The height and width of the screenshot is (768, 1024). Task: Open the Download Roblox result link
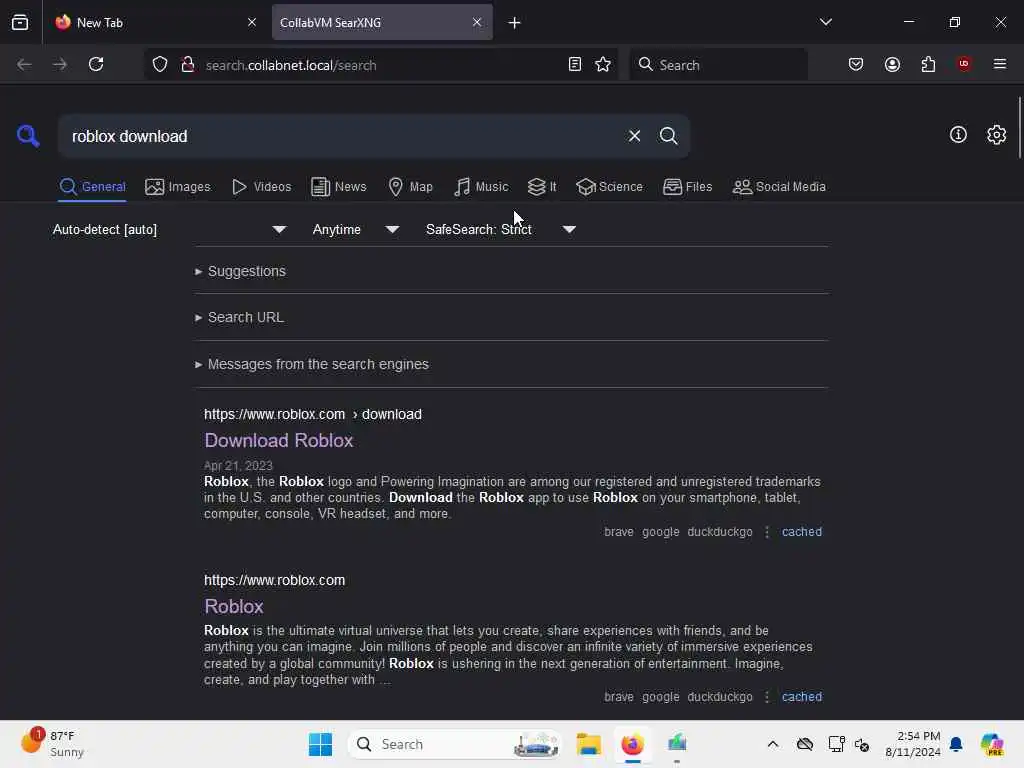tap(279, 441)
